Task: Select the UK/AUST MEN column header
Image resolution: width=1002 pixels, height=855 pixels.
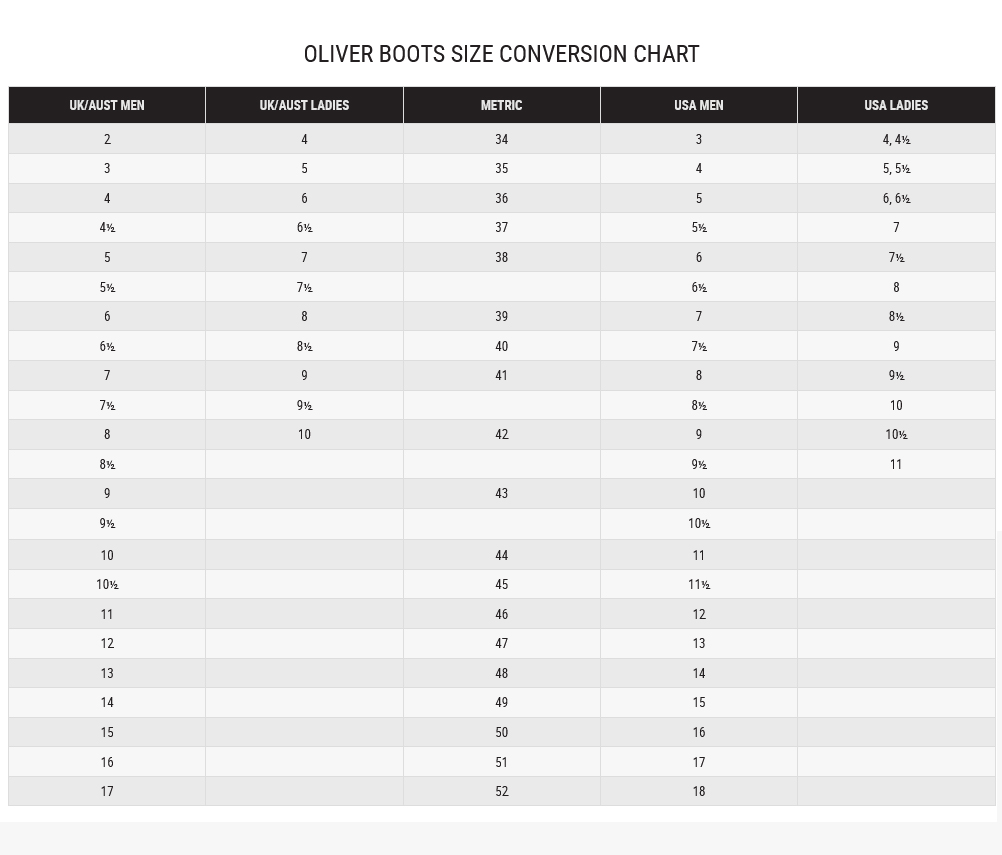Action: tap(107, 105)
